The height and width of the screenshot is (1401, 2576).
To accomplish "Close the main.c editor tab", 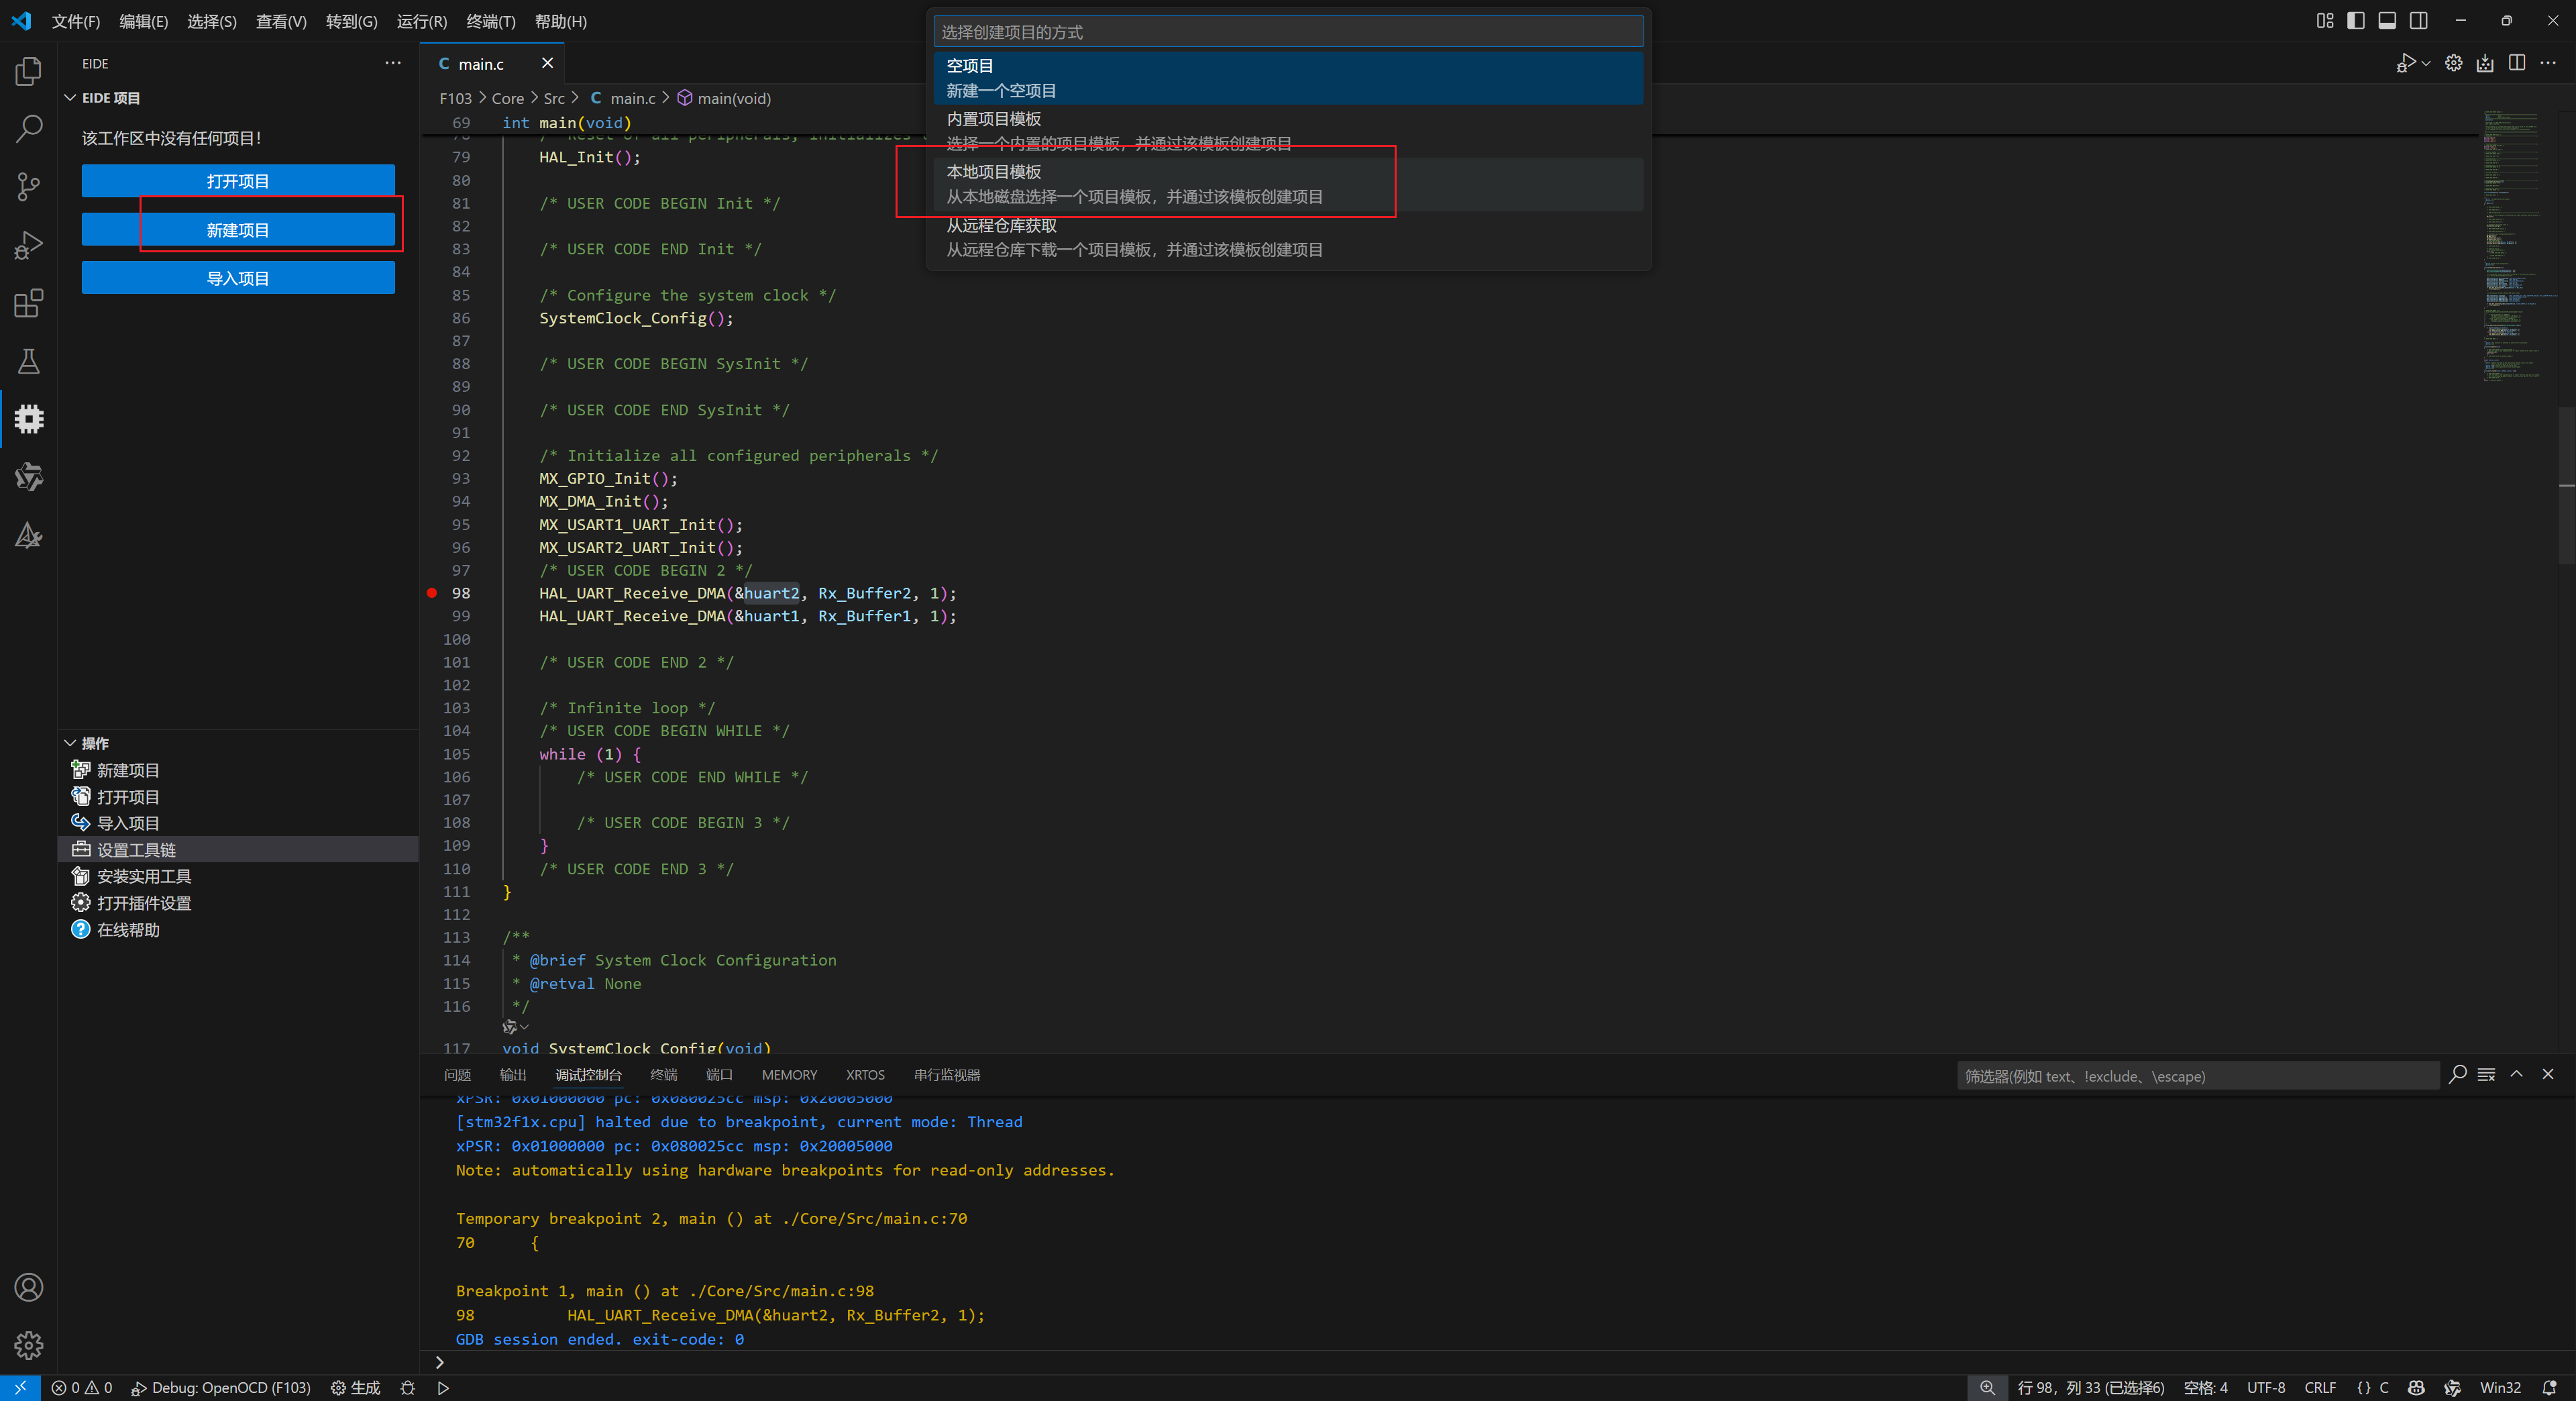I will point(547,63).
